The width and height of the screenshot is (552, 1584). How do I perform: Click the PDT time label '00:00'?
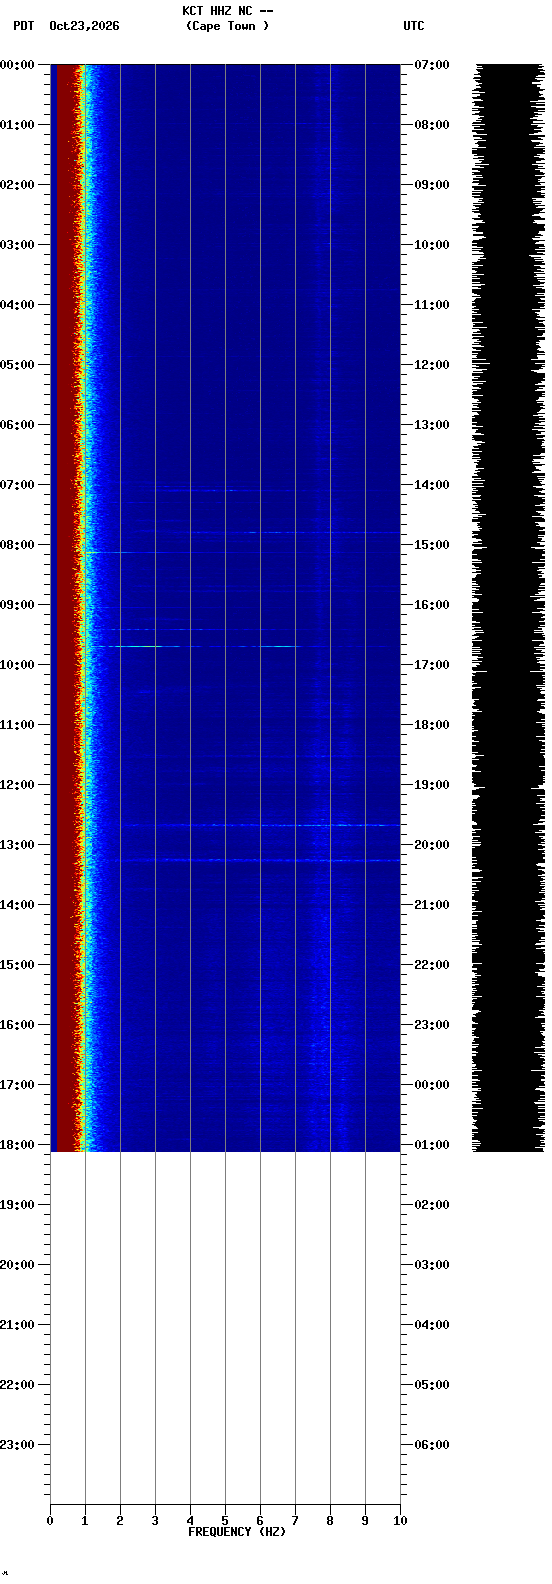pyautogui.click(x=17, y=65)
